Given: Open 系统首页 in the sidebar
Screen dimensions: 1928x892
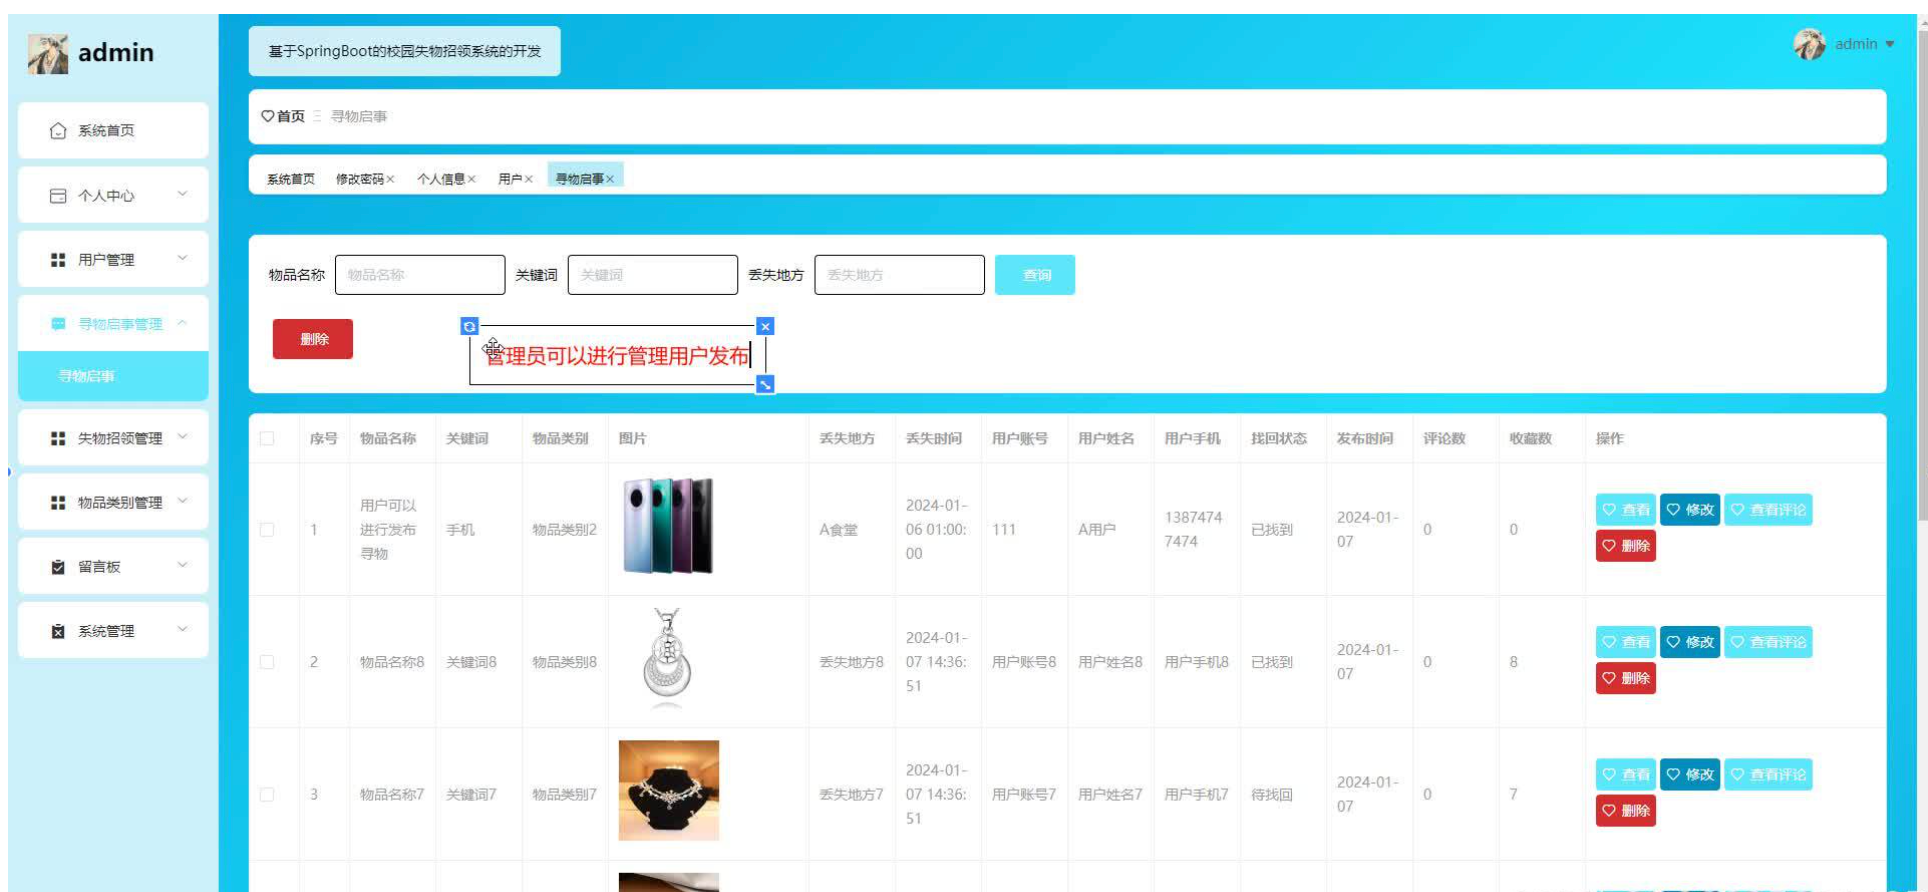Looking at the screenshot, I should pos(113,130).
